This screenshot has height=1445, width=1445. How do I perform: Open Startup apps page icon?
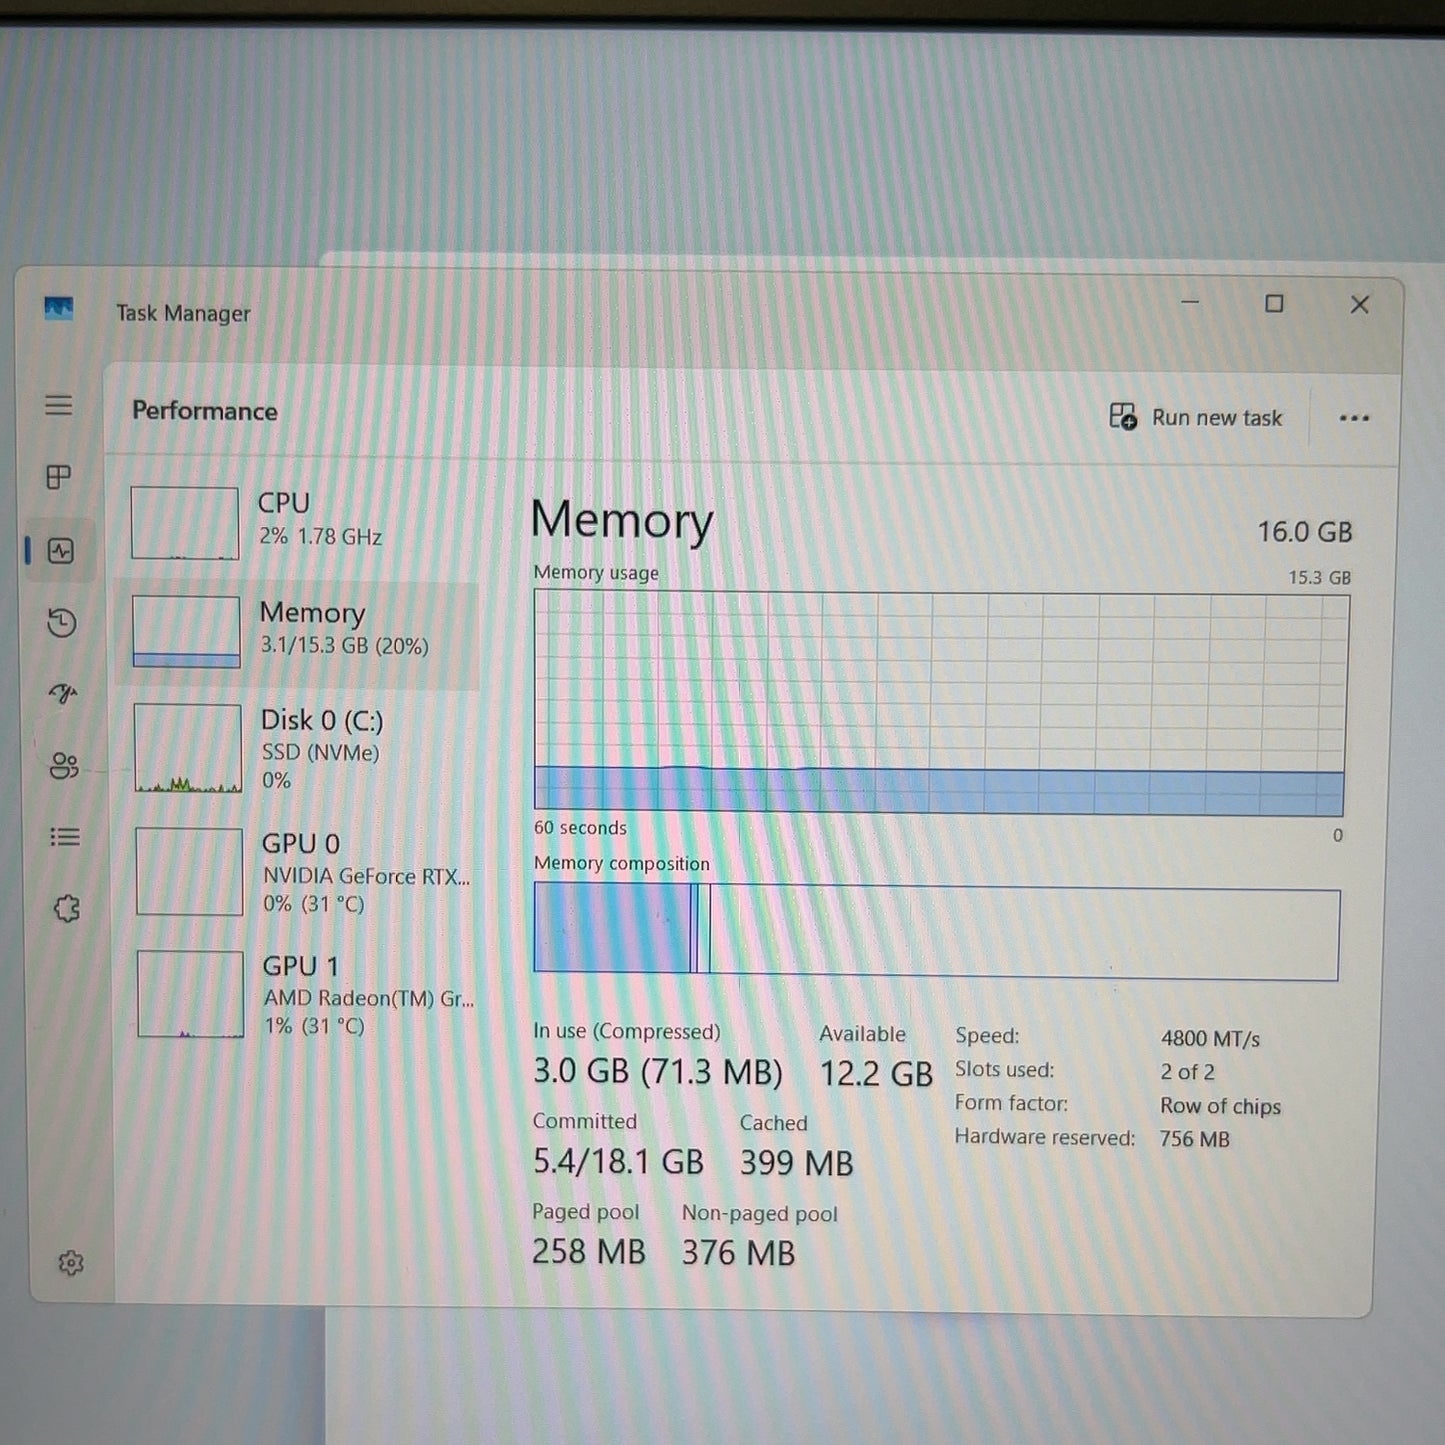[x=63, y=693]
